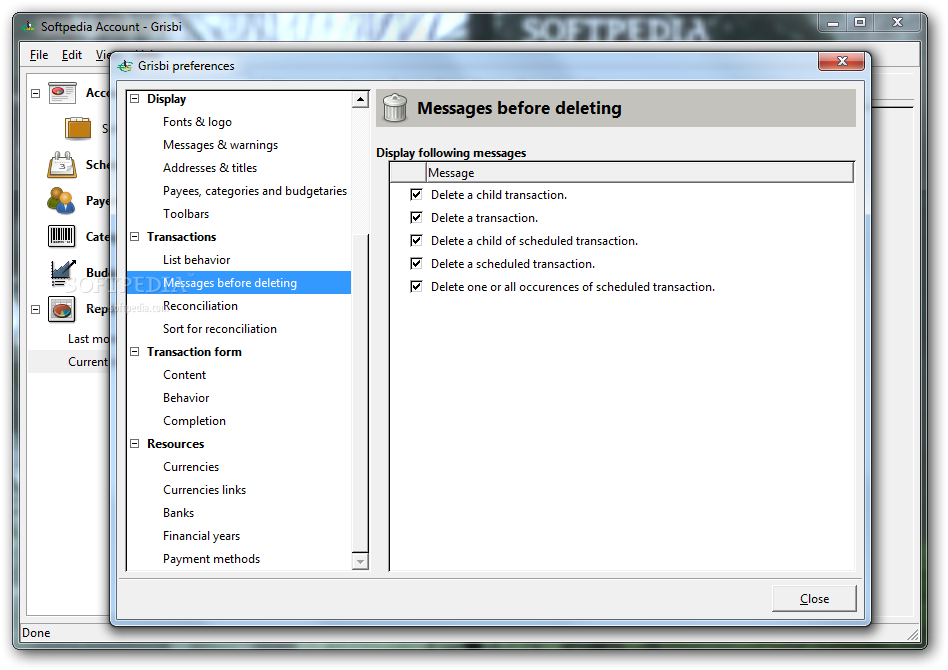The image size is (948, 670).
Task: Select Addresses & titles preferences
Action: click(210, 168)
